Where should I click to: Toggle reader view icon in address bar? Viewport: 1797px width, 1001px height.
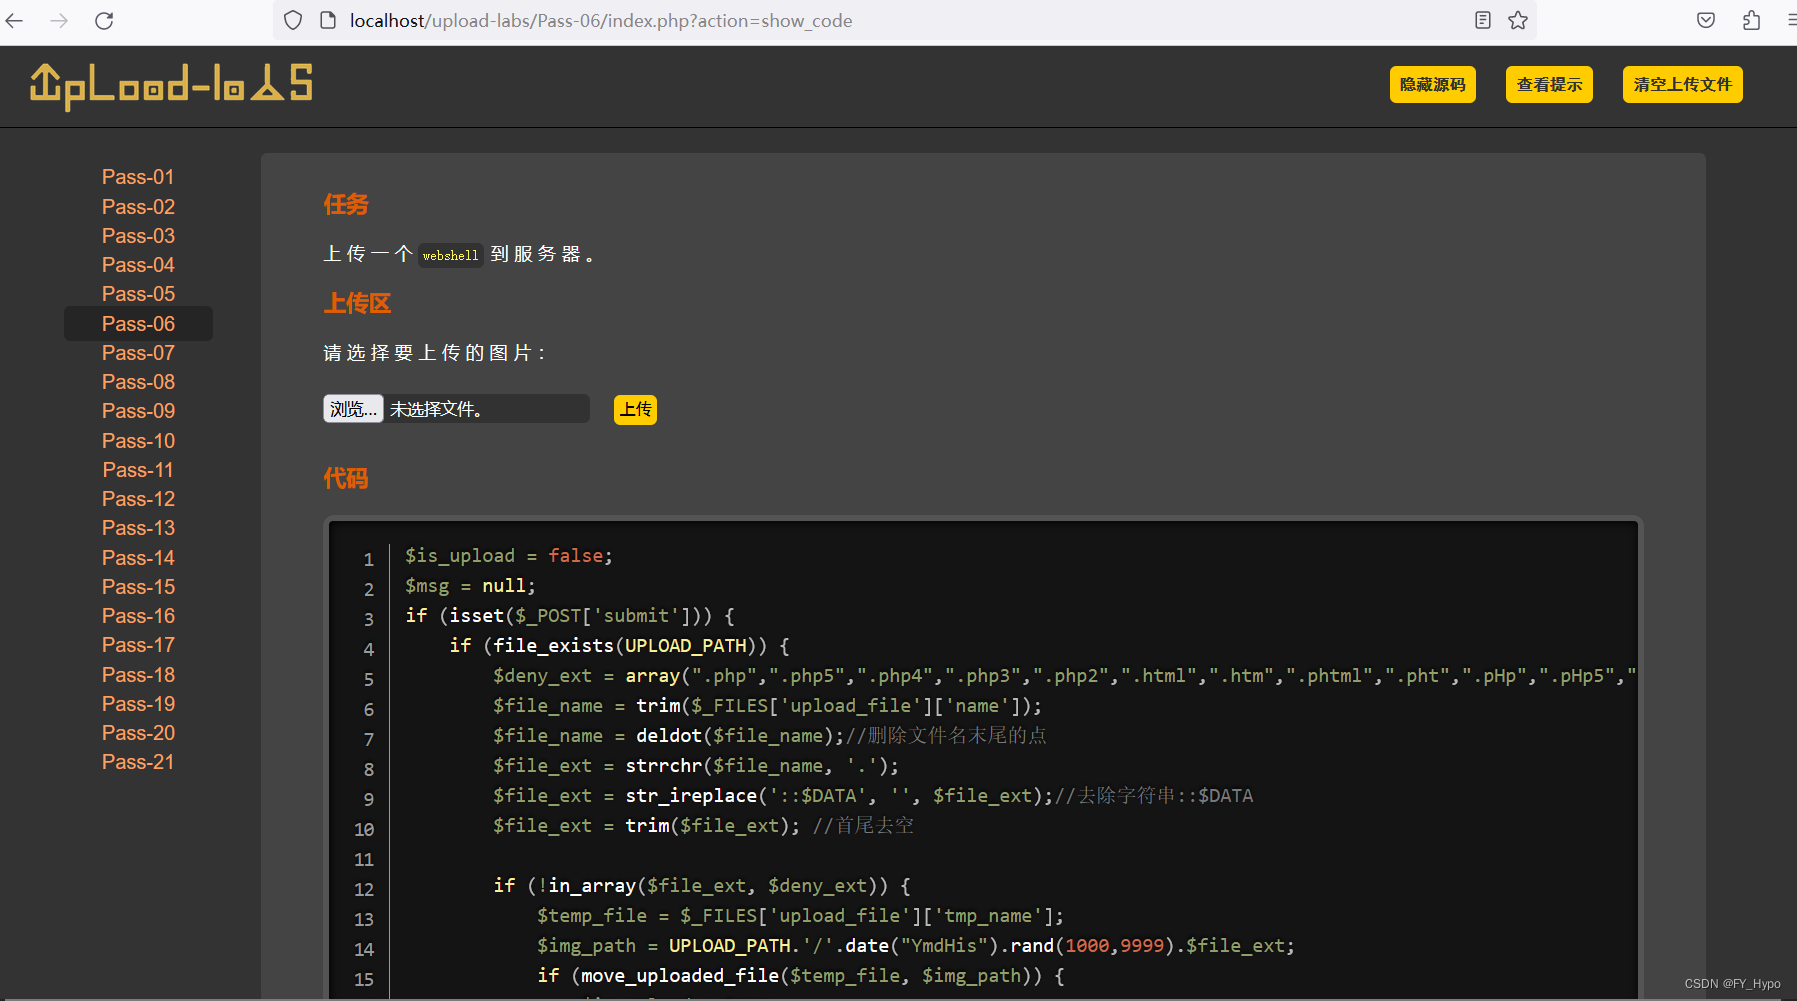click(x=1483, y=20)
